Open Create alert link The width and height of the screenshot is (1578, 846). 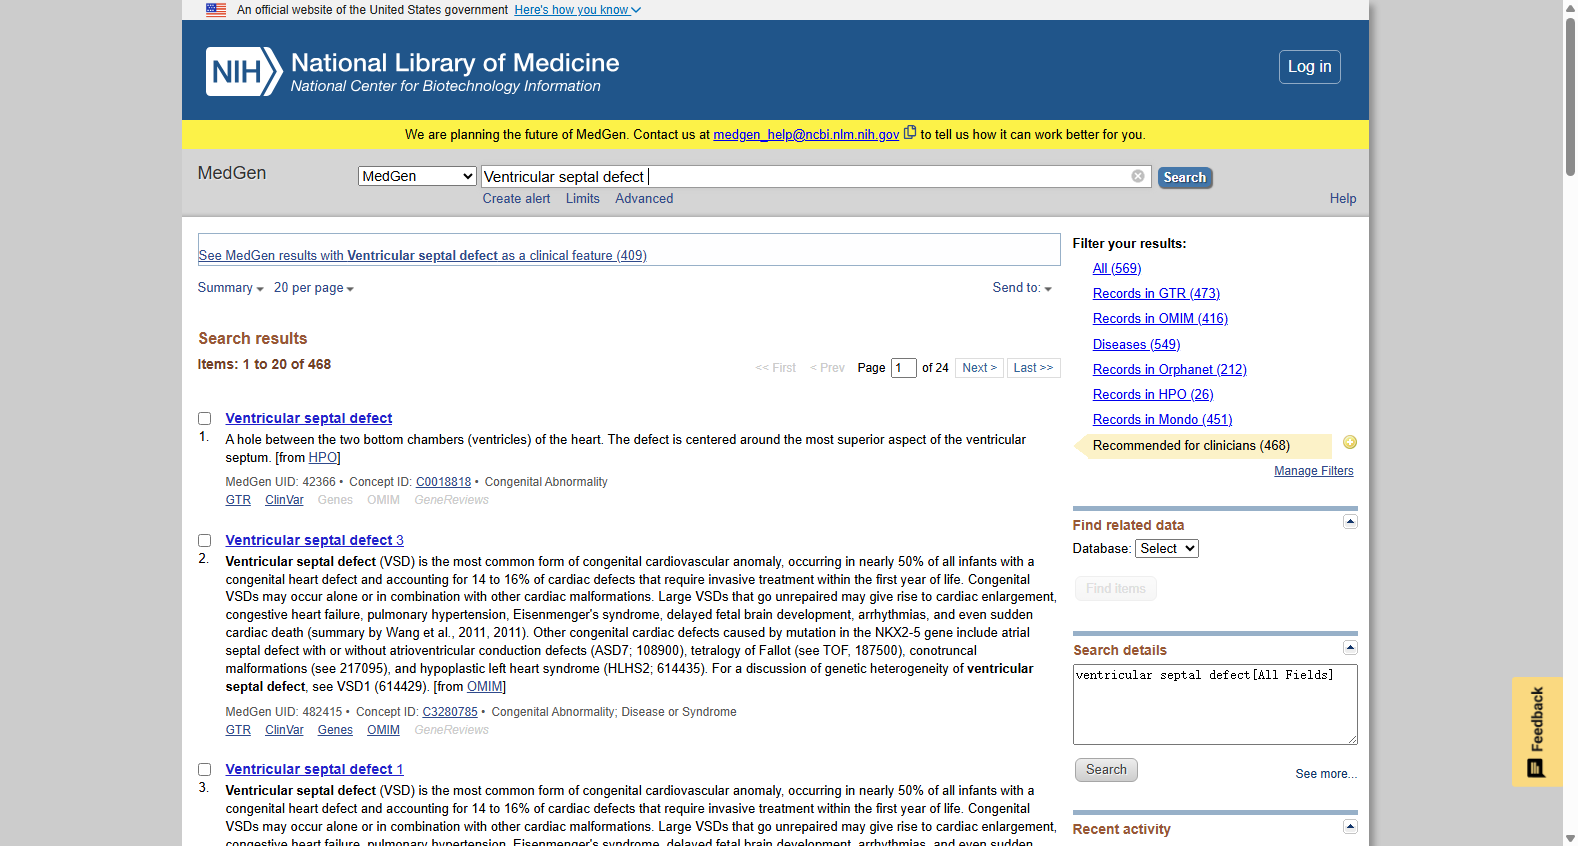pos(516,199)
